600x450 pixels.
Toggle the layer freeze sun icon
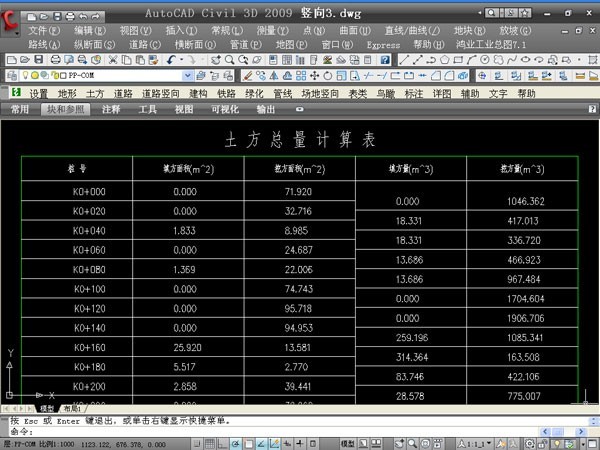pyautogui.click(x=35, y=75)
